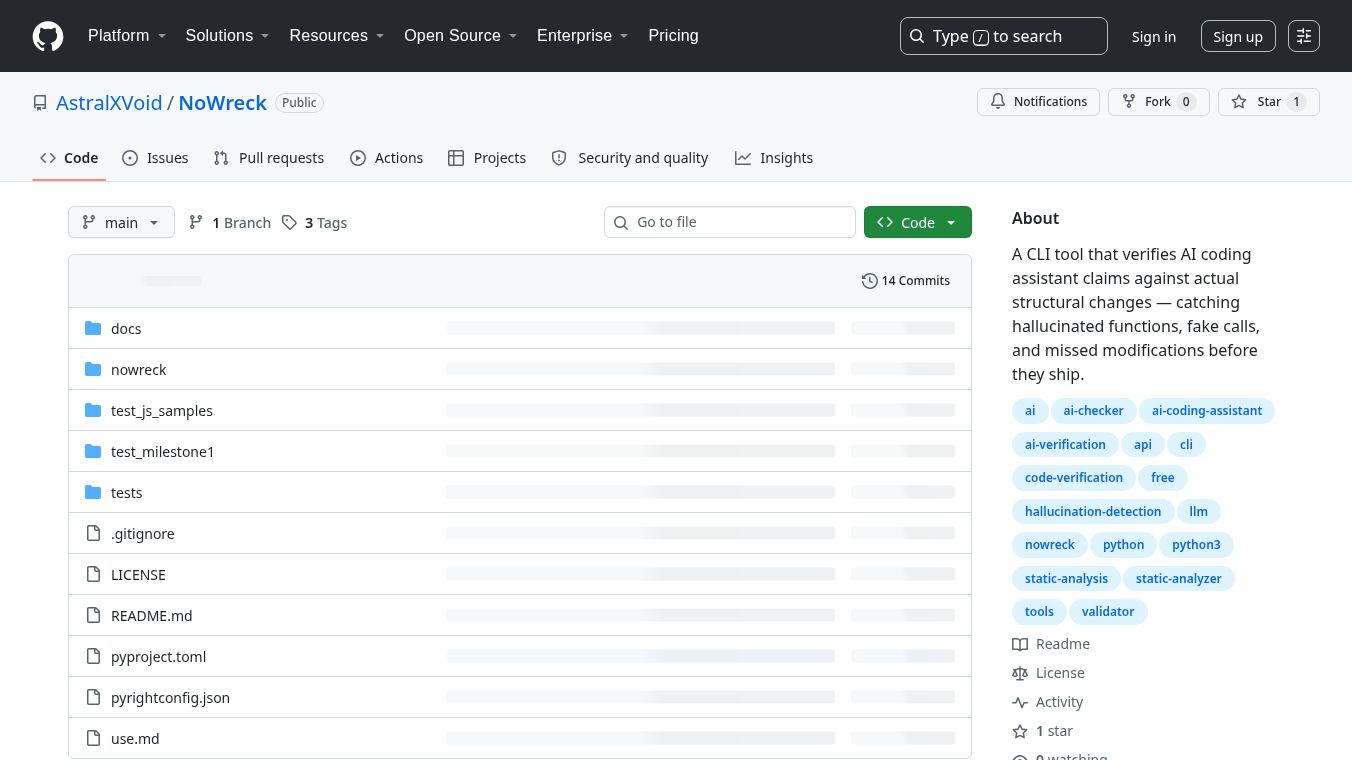Open the test_milestone1 folder name
The height and width of the screenshot is (760, 1352).
pyautogui.click(x=162, y=451)
